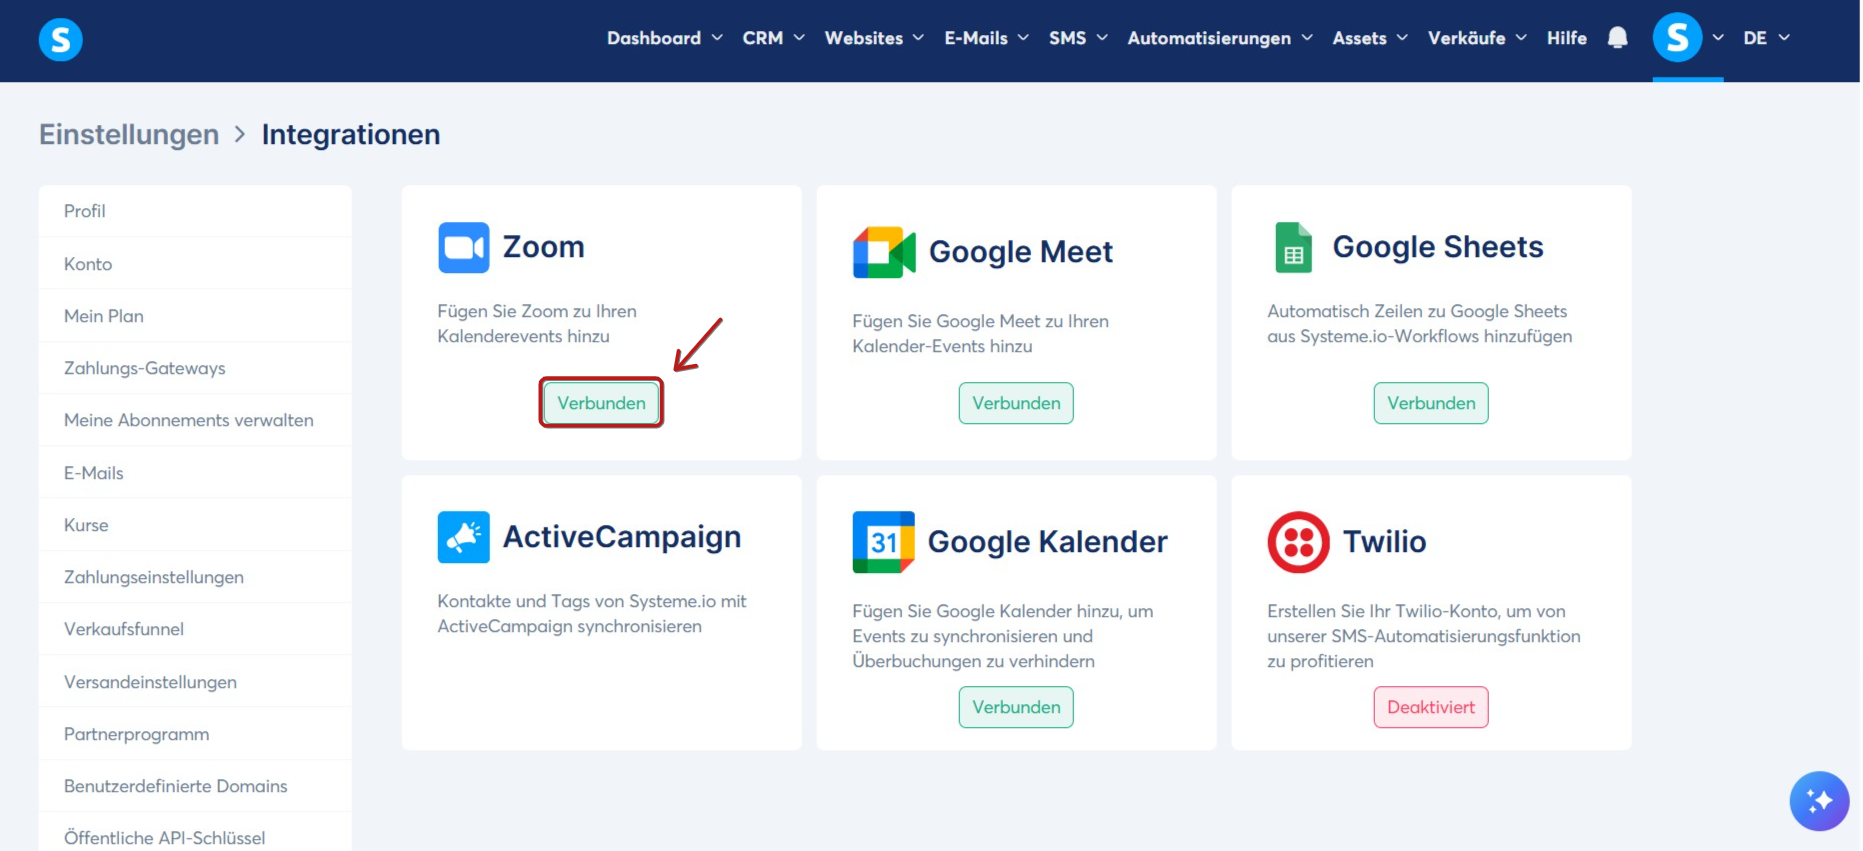Click the Google Sheets Verbunden button
The image size is (1863, 851).
(1431, 403)
